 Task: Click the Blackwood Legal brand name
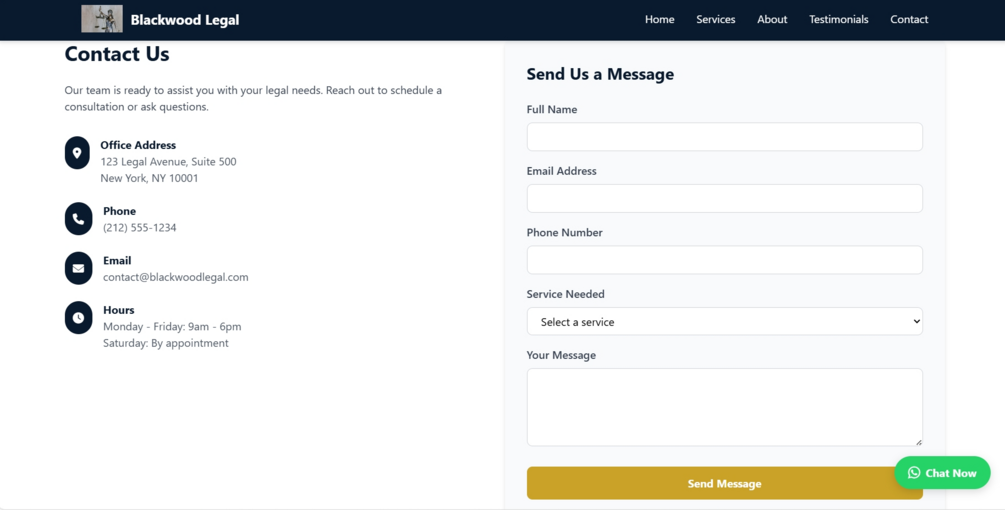[185, 19]
